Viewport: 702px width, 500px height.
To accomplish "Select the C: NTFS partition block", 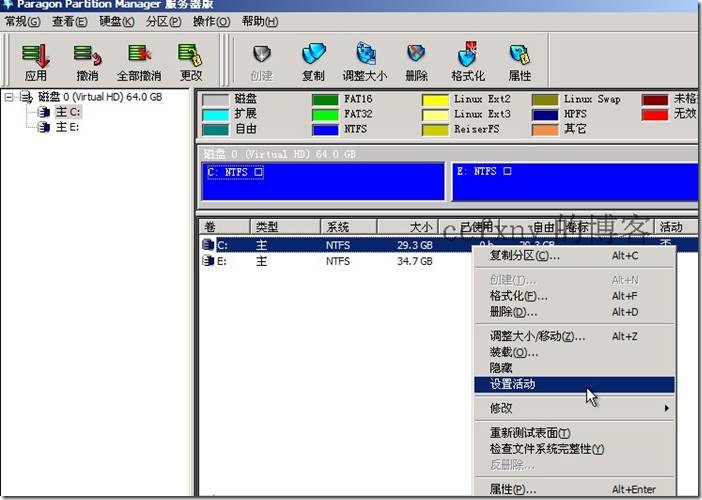I will click(x=323, y=181).
